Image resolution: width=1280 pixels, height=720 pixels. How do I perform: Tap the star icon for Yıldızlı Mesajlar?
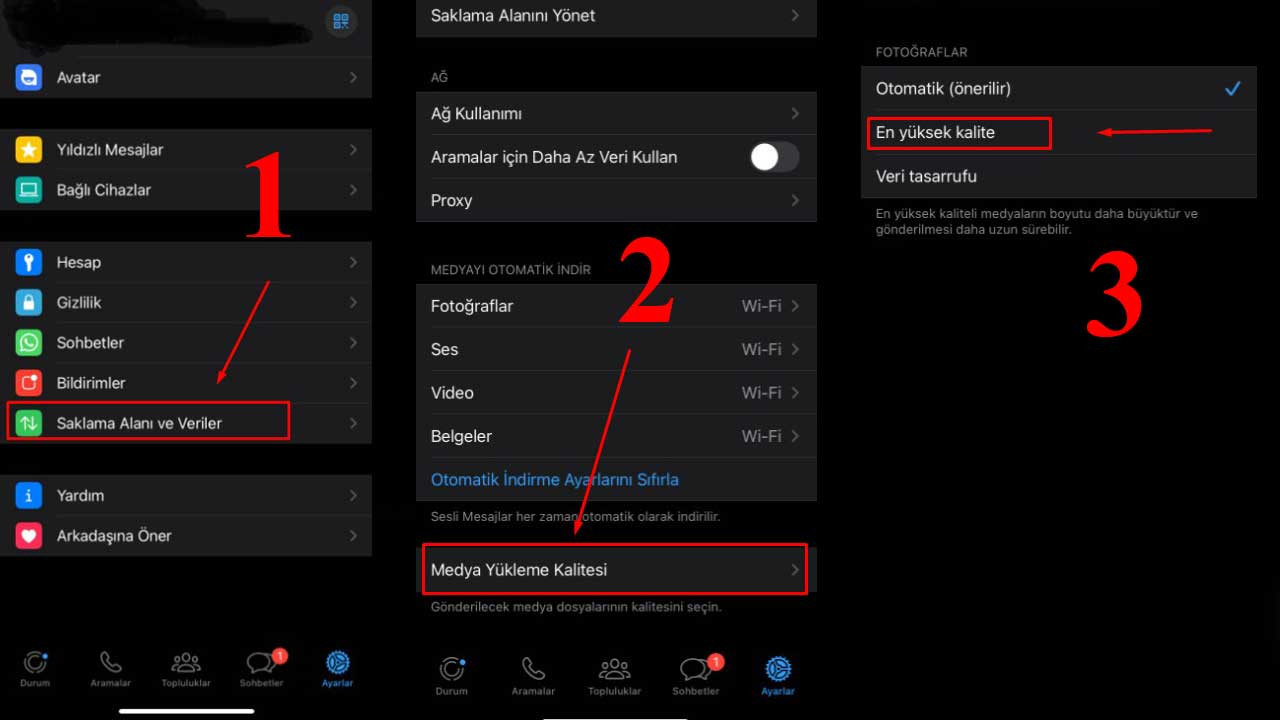29,150
